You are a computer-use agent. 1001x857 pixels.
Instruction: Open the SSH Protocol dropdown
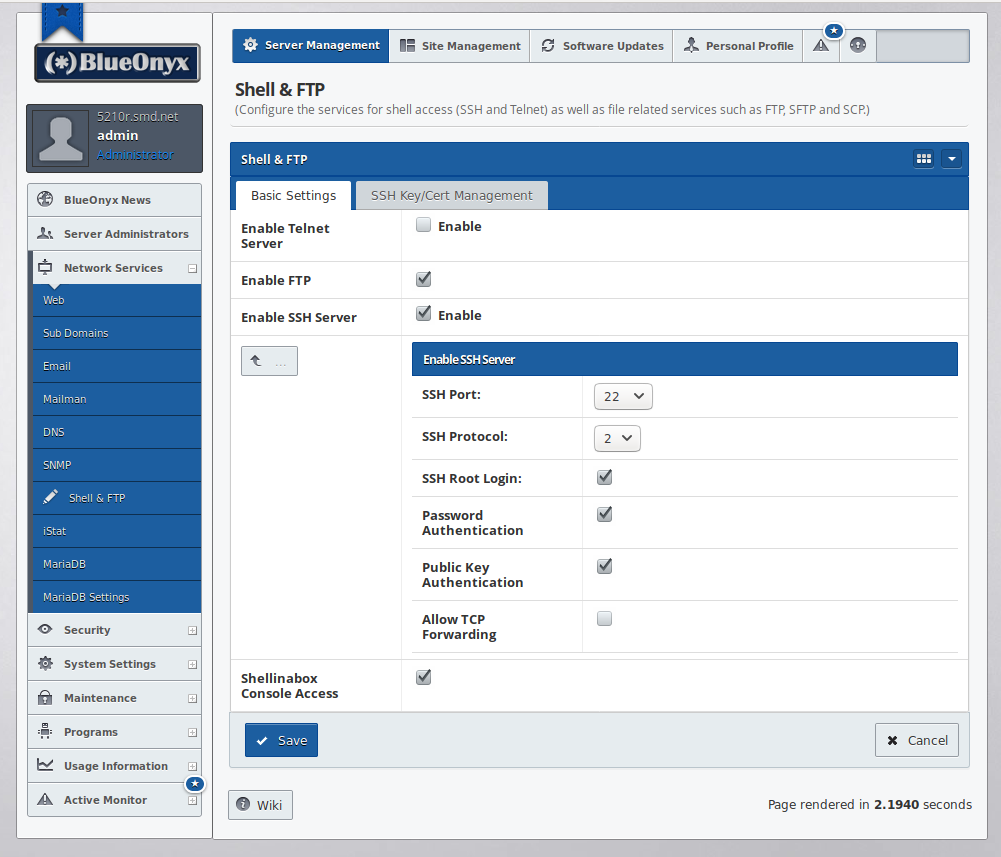[617, 439]
